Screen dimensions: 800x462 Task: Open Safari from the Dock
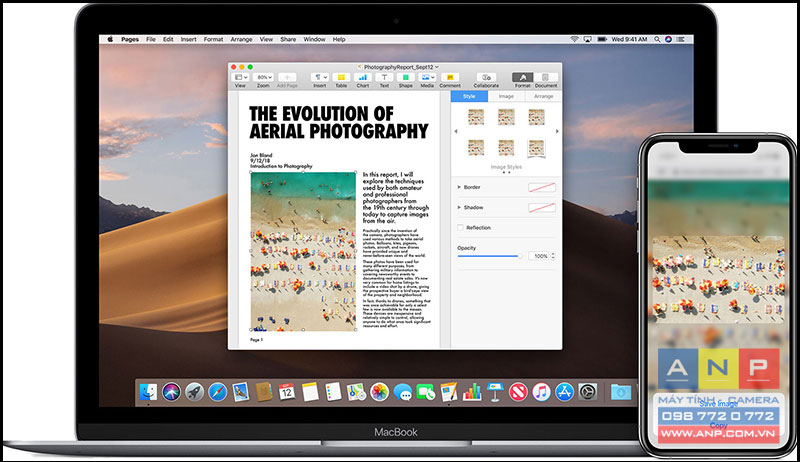[218, 392]
